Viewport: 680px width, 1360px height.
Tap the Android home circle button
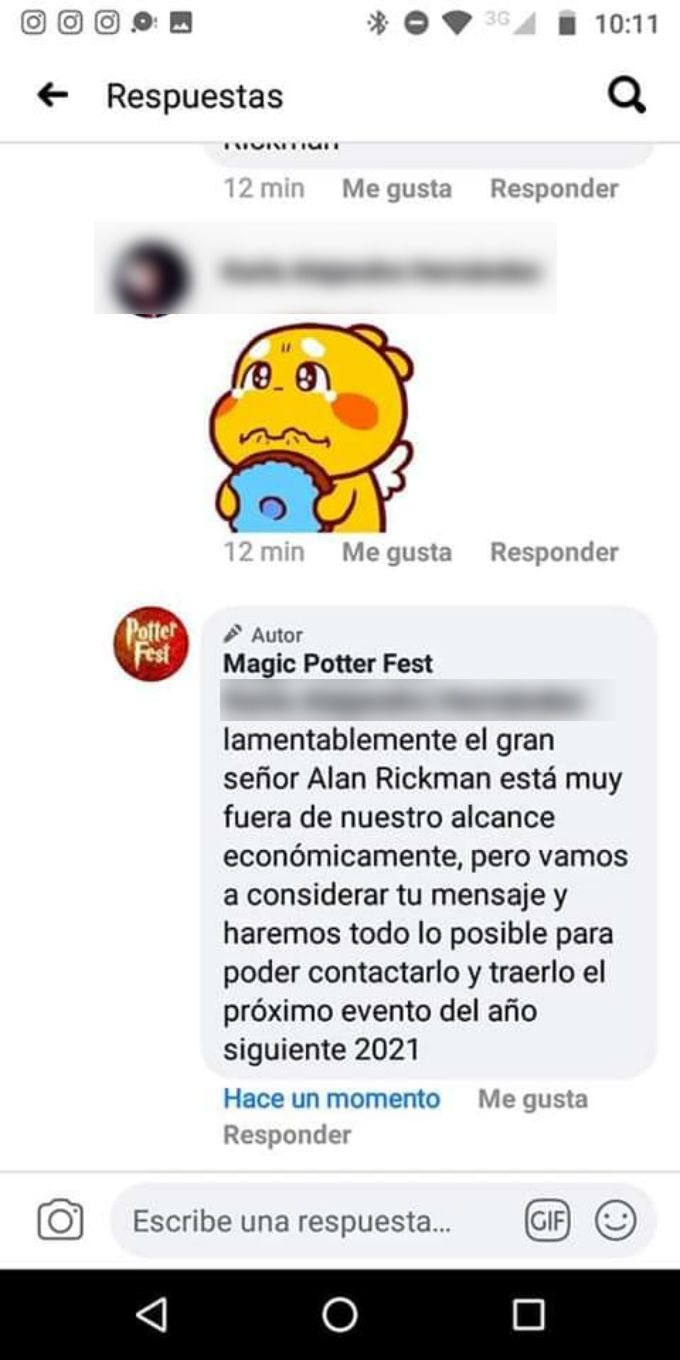(x=340, y=1314)
